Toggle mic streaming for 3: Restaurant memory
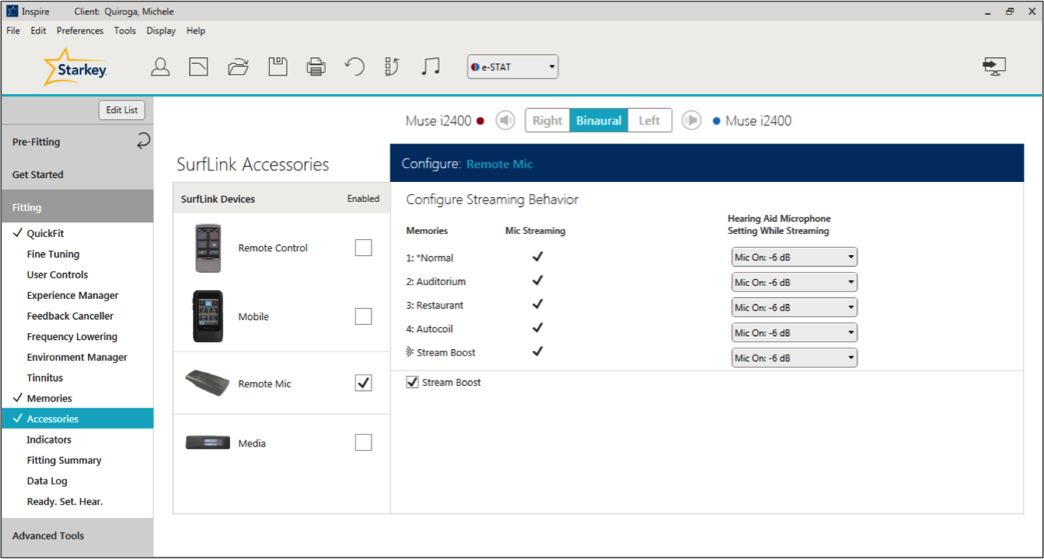 coord(537,304)
